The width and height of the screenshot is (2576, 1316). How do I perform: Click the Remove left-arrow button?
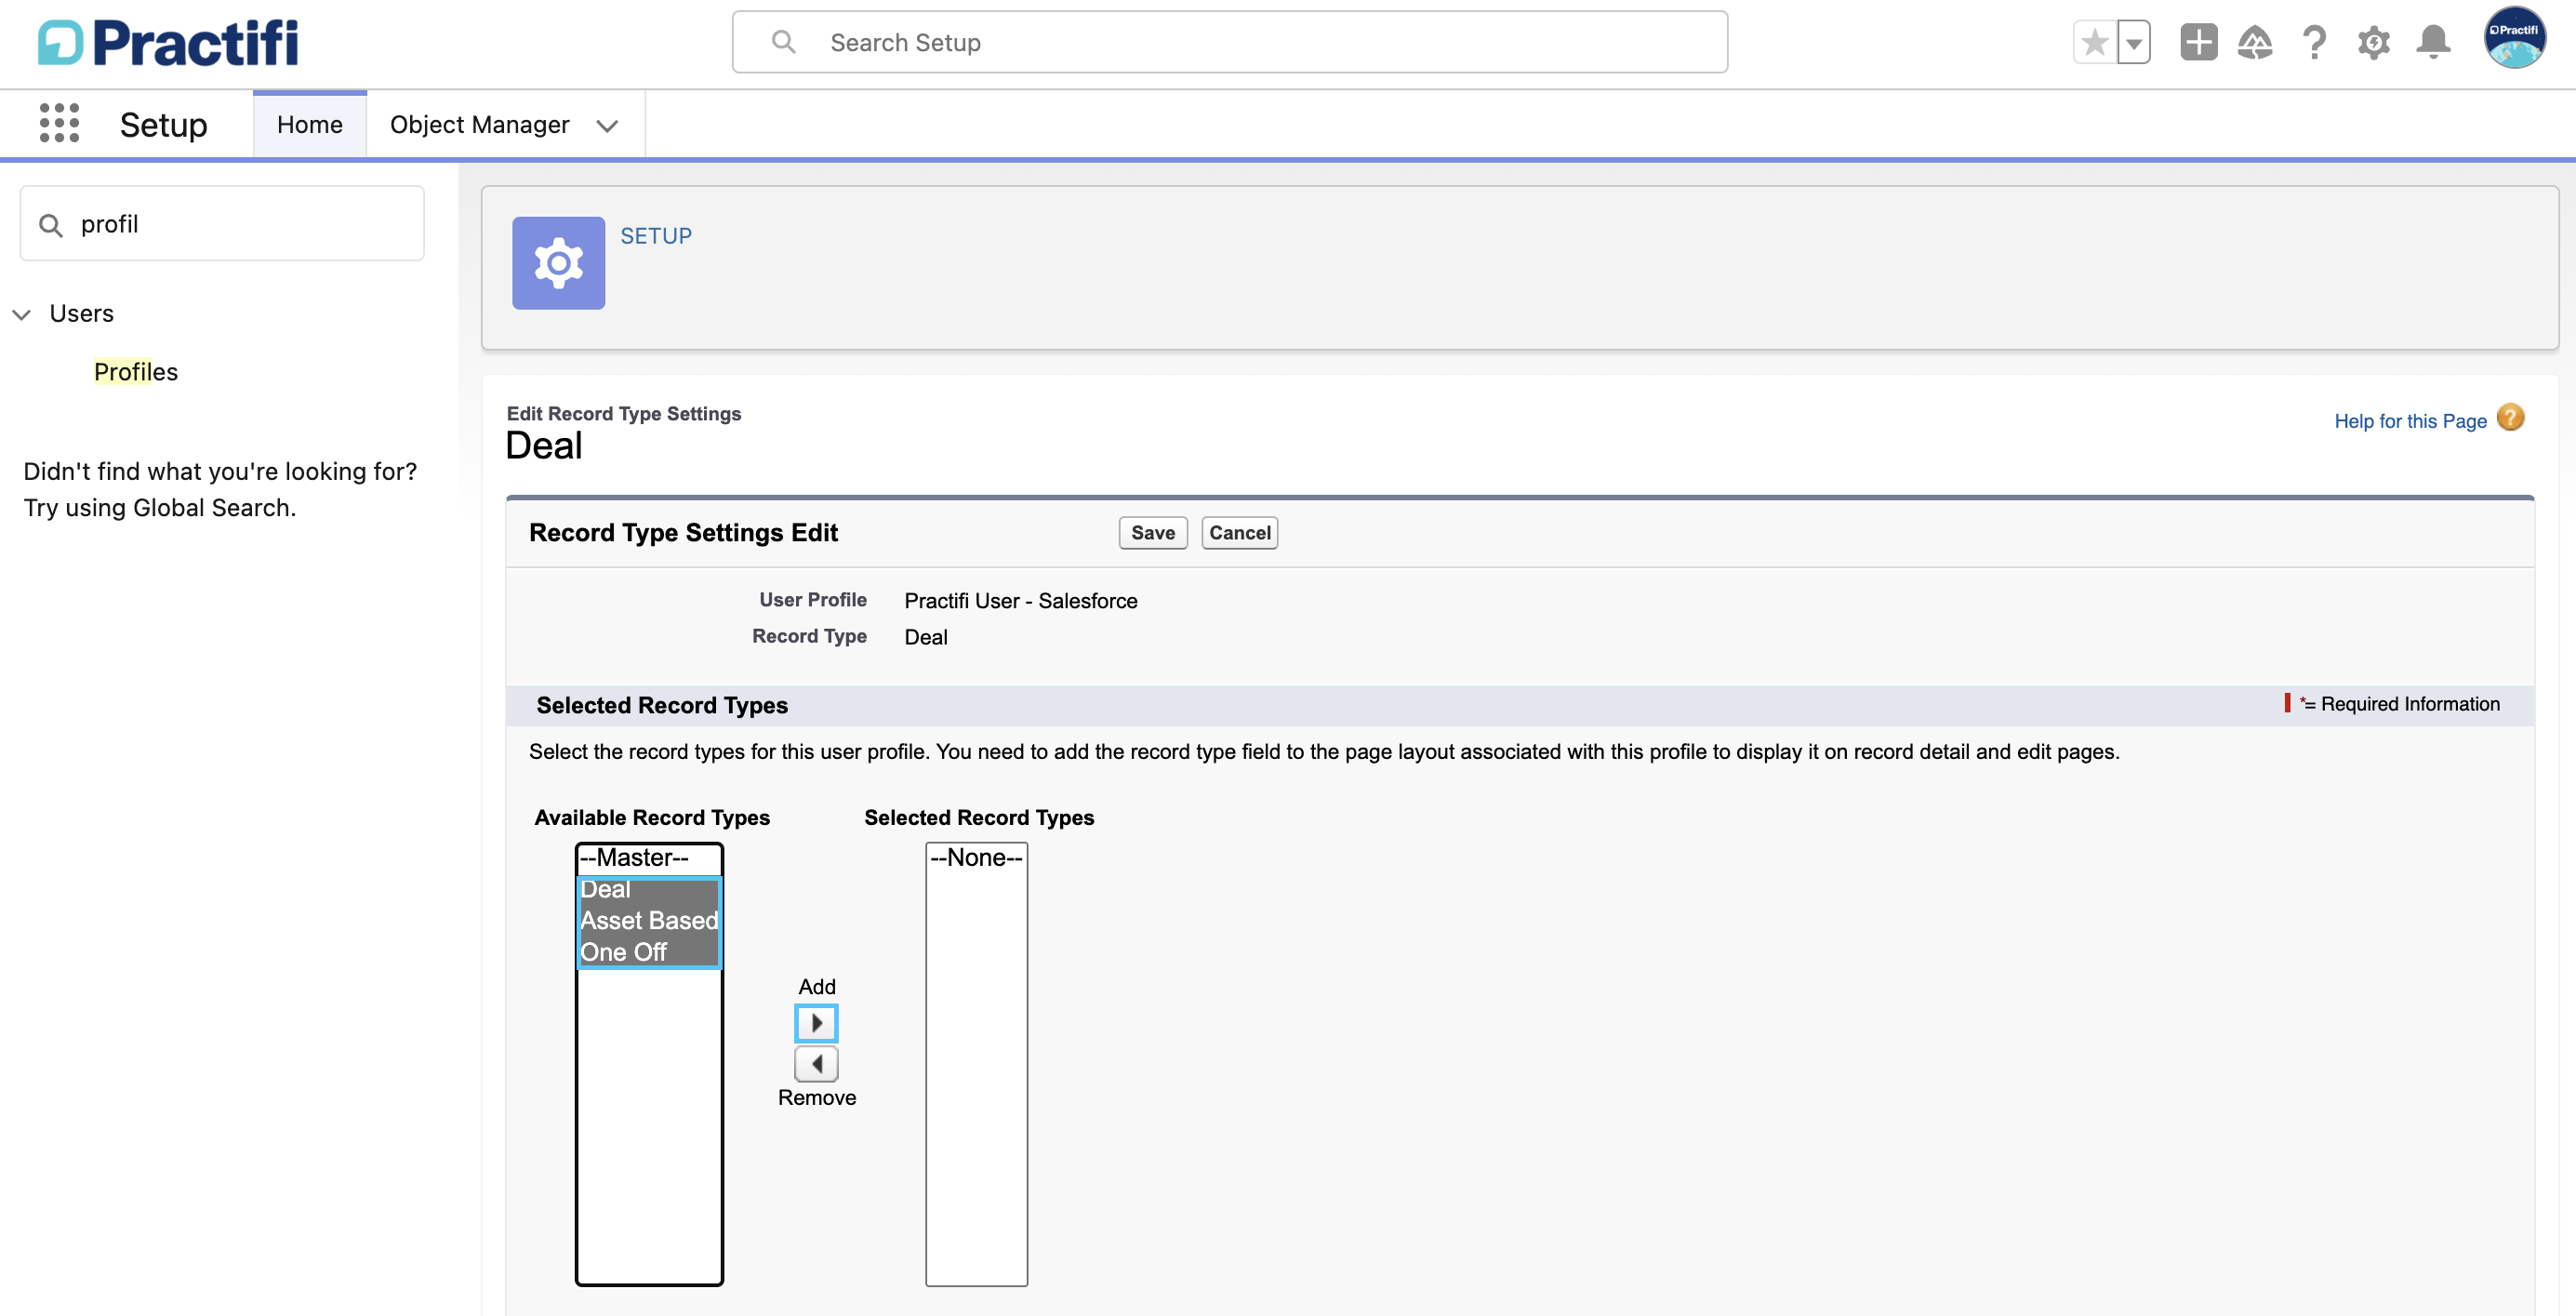click(816, 1064)
